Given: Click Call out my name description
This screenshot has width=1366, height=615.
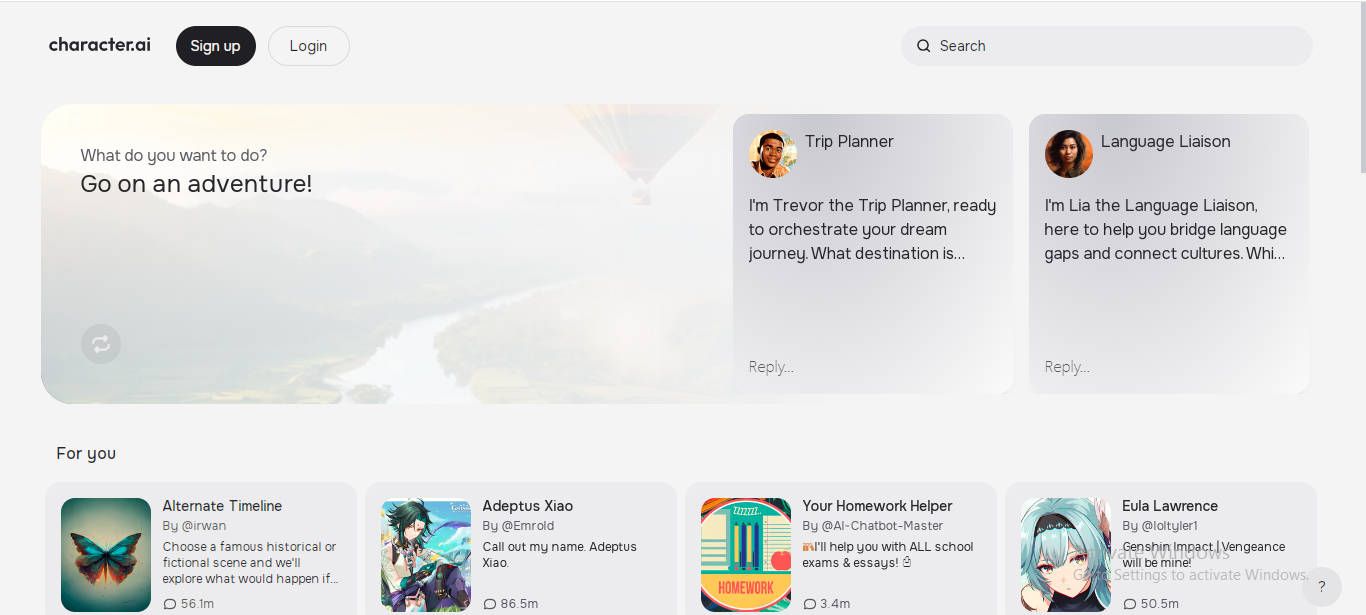Looking at the screenshot, I should pyautogui.click(x=559, y=555).
